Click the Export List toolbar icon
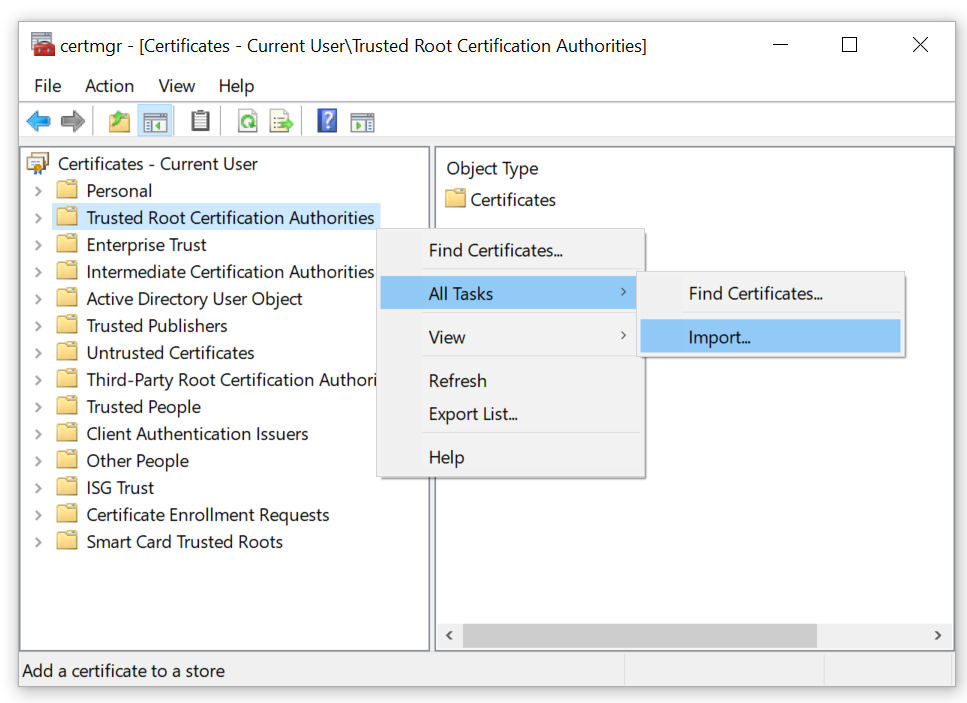The width and height of the screenshot is (967, 703). (x=281, y=122)
